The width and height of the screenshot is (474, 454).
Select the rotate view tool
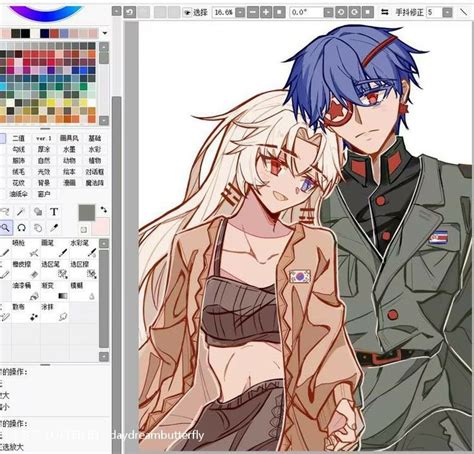click(21, 228)
